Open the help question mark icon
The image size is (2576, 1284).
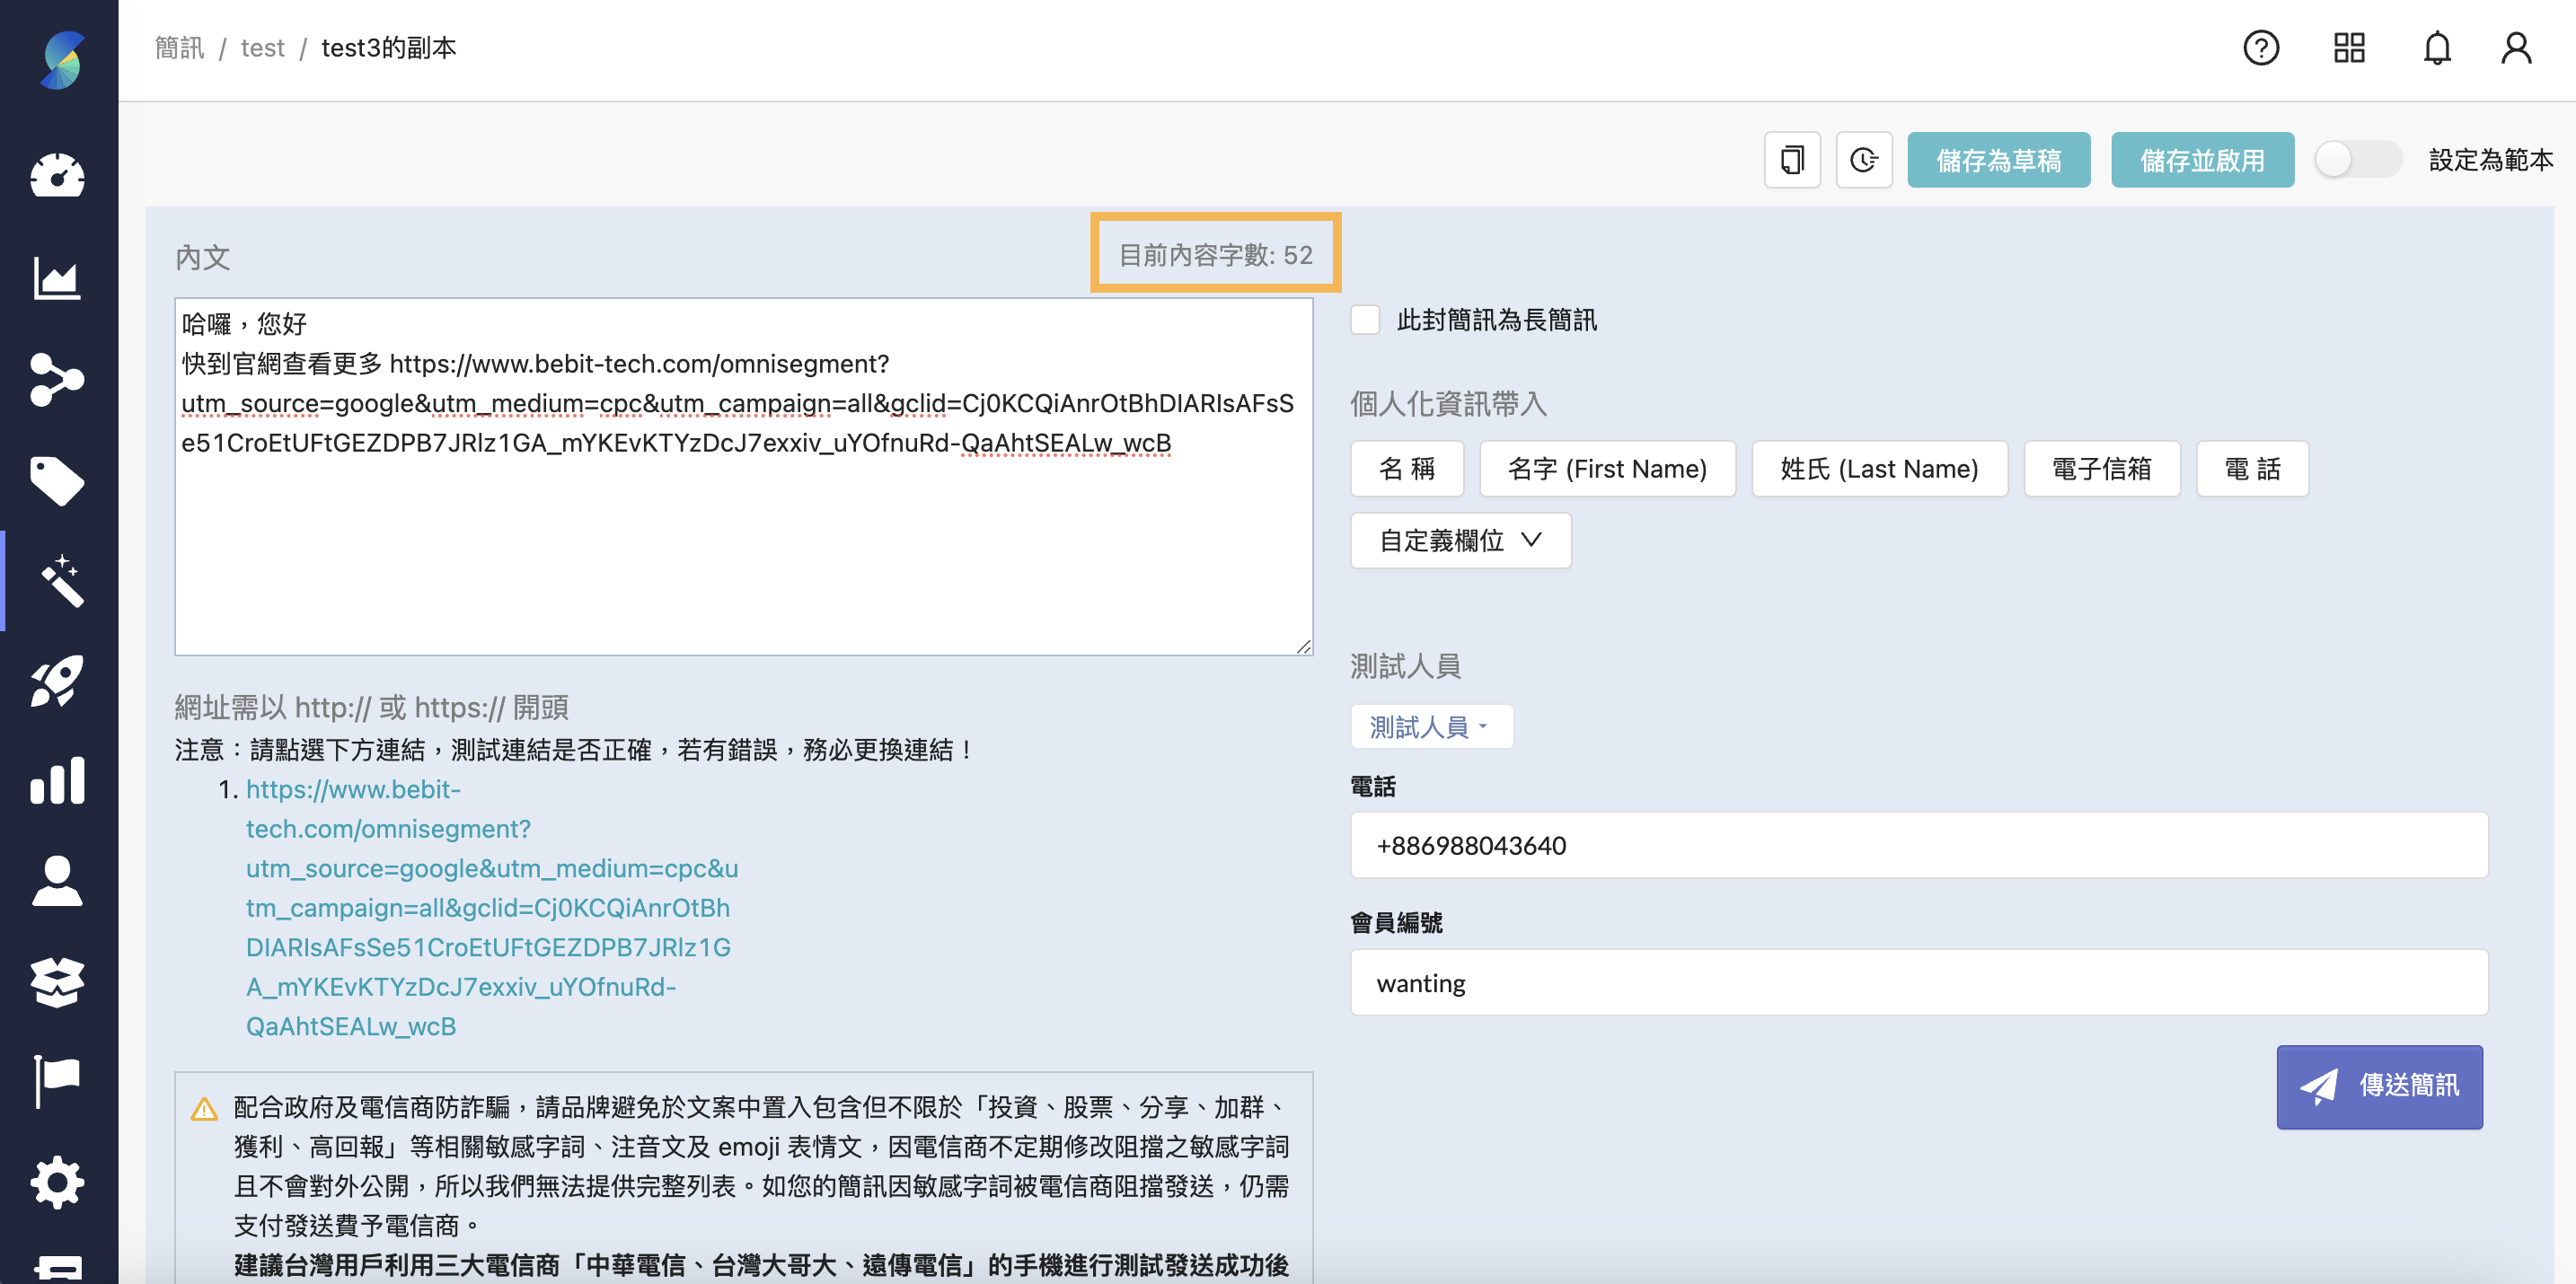point(2262,48)
